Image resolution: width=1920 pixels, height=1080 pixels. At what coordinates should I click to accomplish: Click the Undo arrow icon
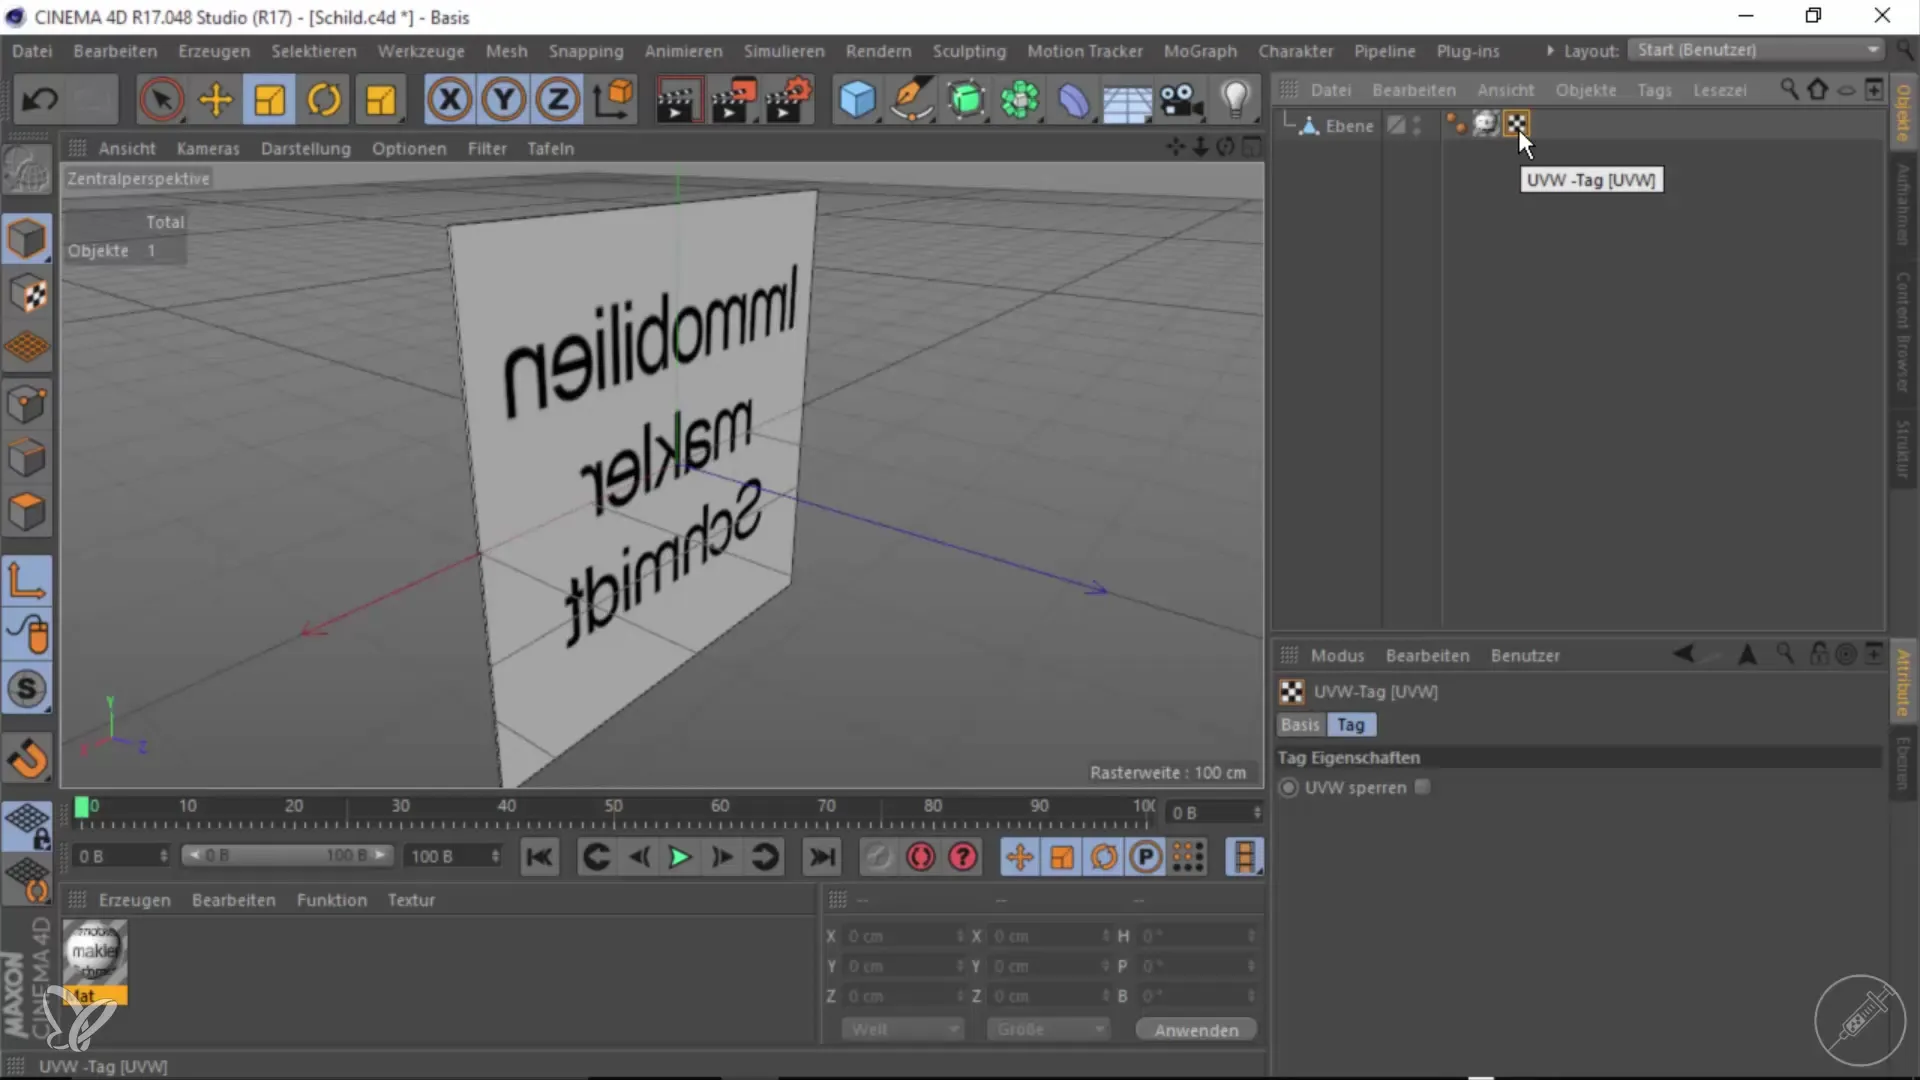(x=40, y=99)
